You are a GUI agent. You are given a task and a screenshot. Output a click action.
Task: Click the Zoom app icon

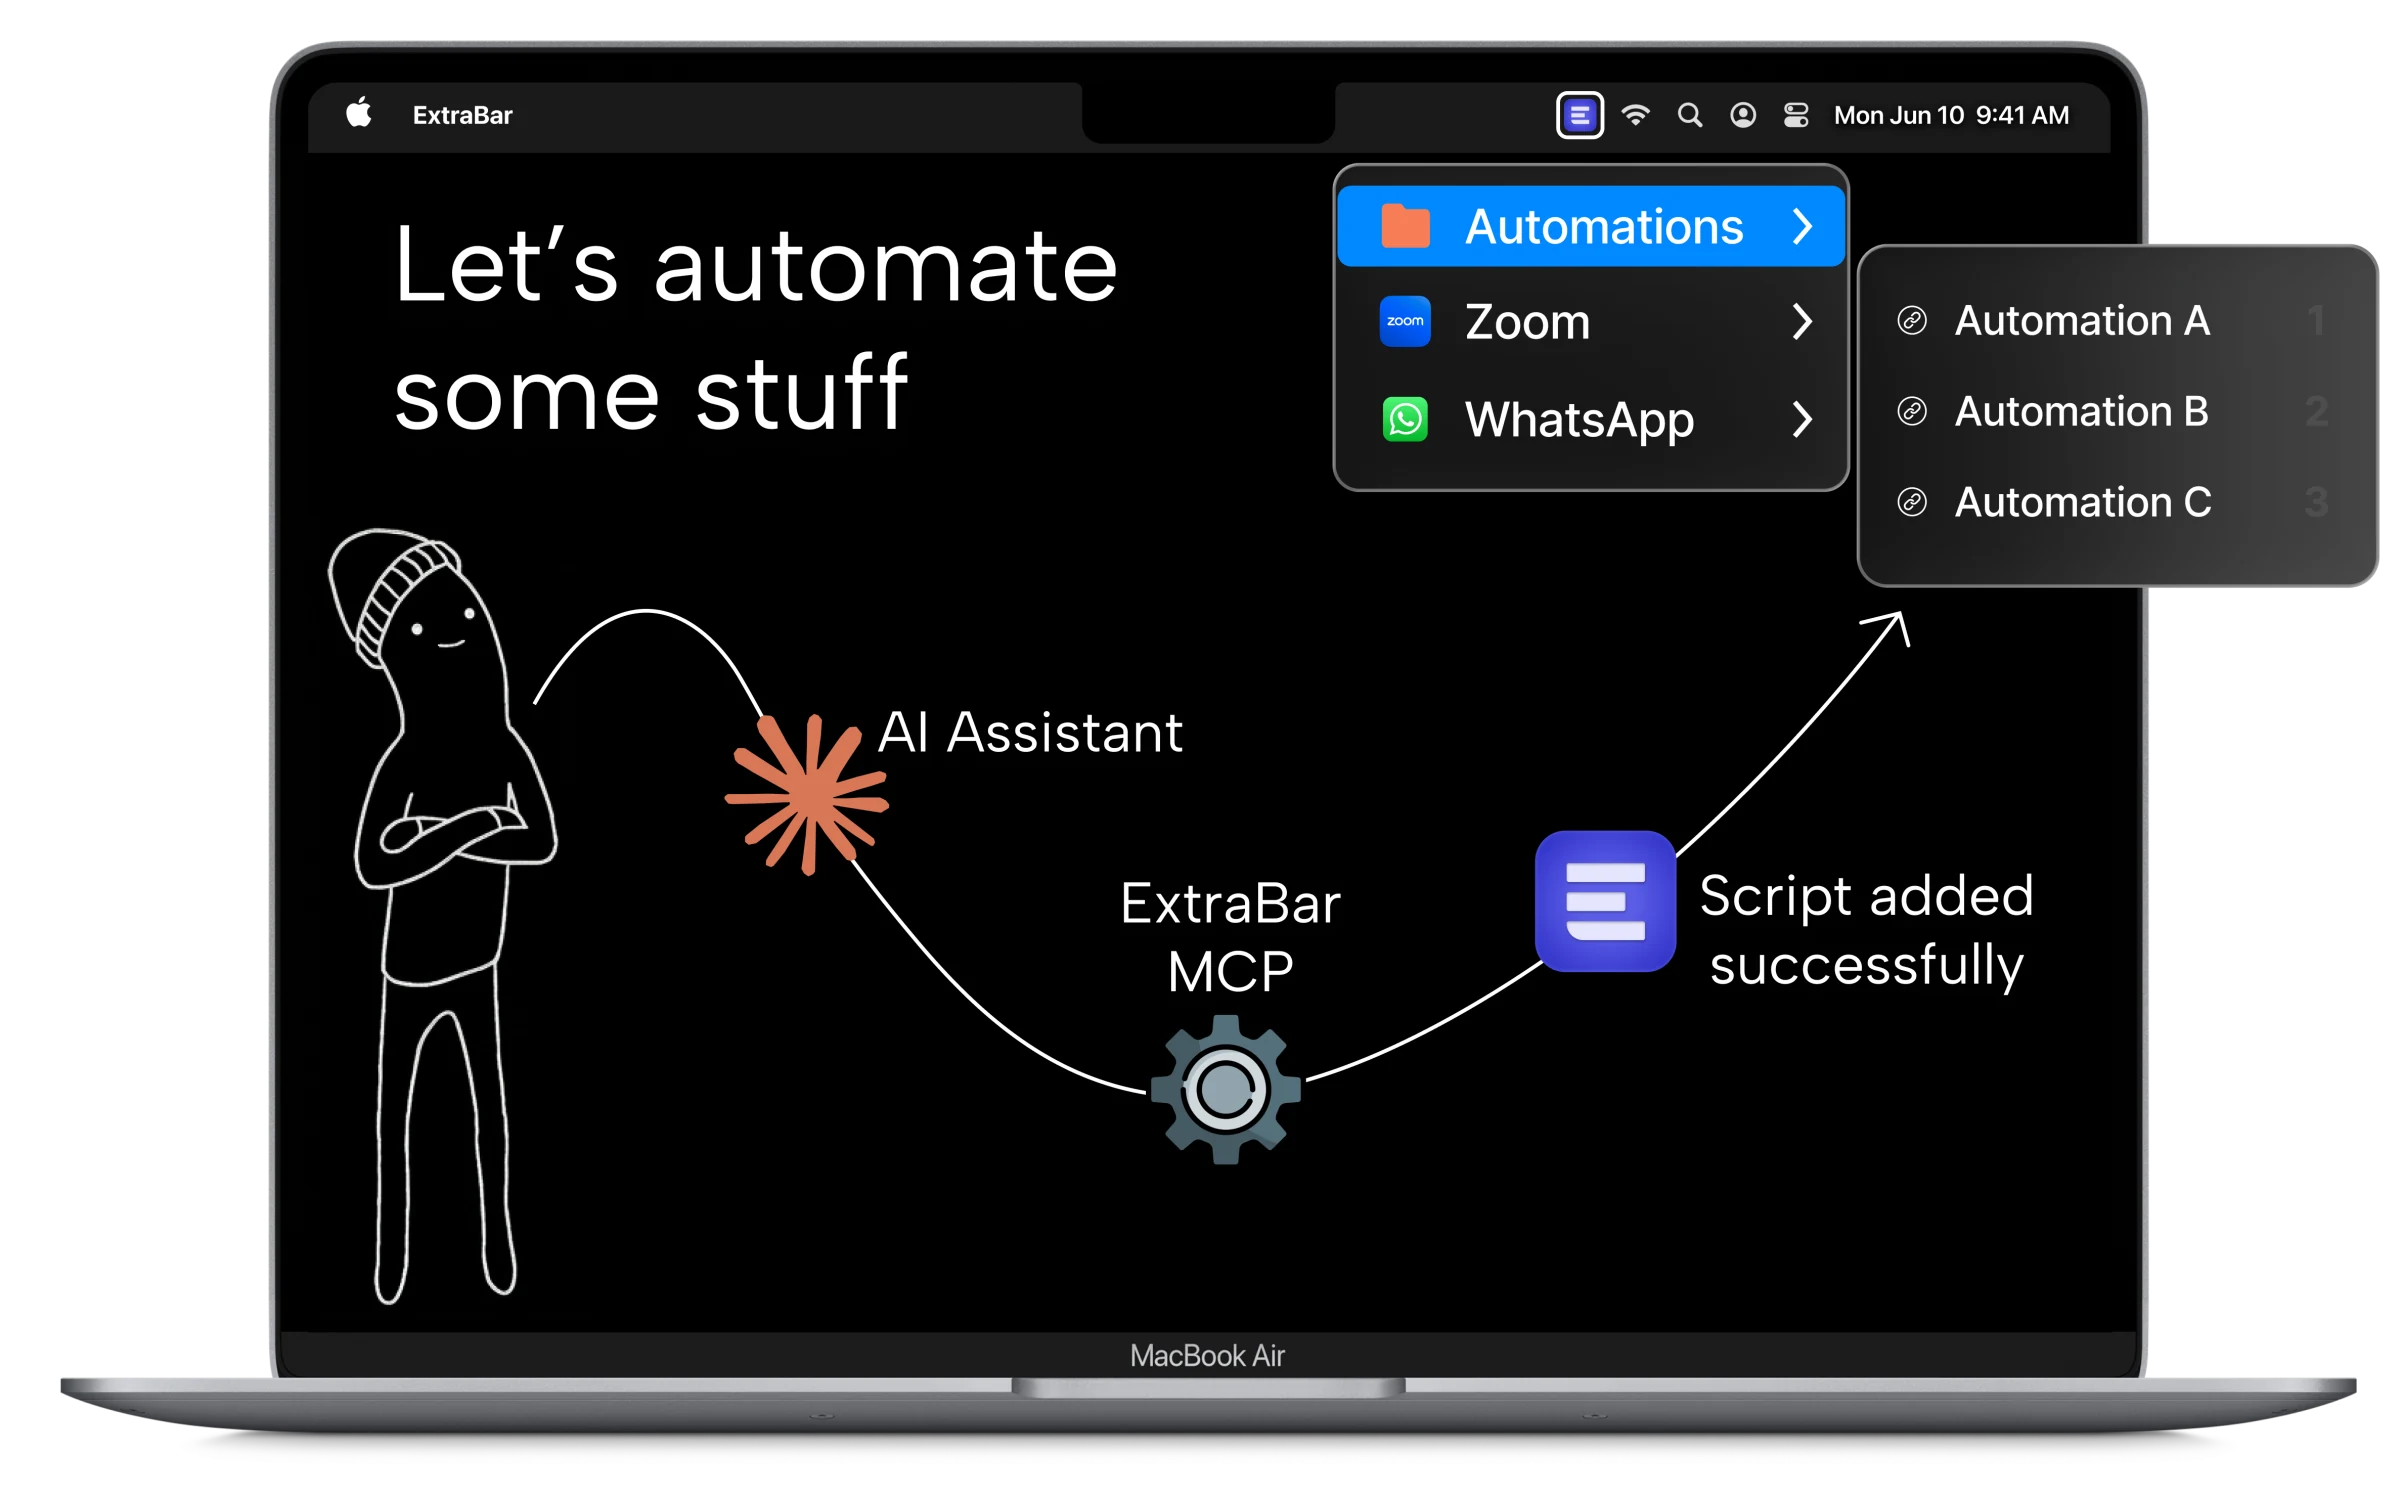pyautogui.click(x=1405, y=322)
